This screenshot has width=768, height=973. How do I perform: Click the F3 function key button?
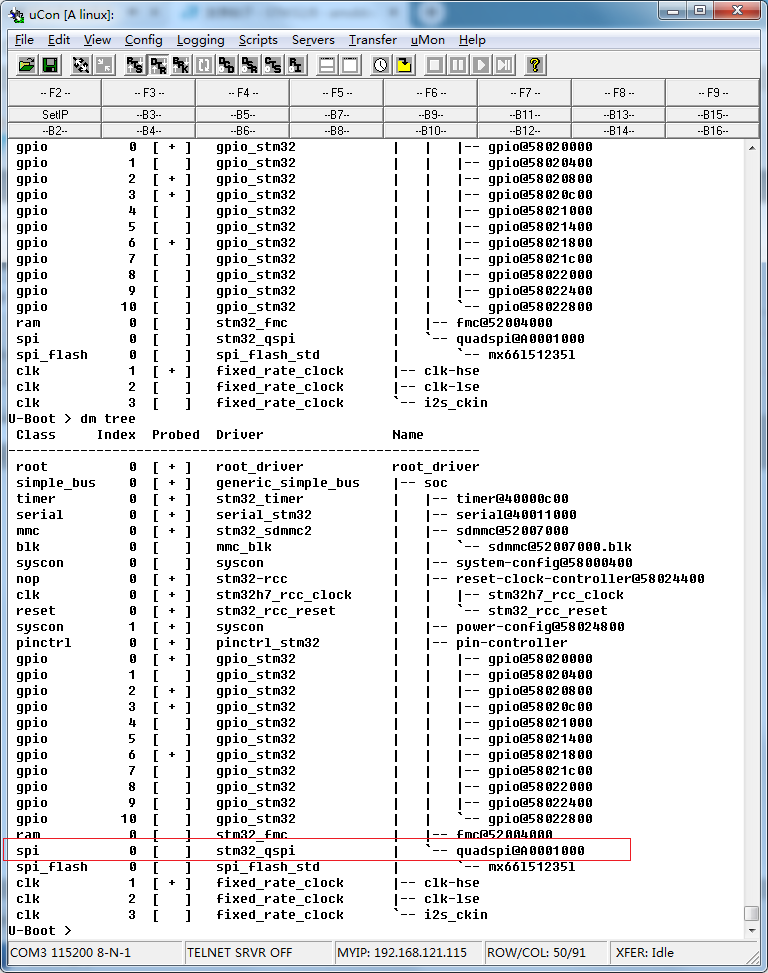149,92
